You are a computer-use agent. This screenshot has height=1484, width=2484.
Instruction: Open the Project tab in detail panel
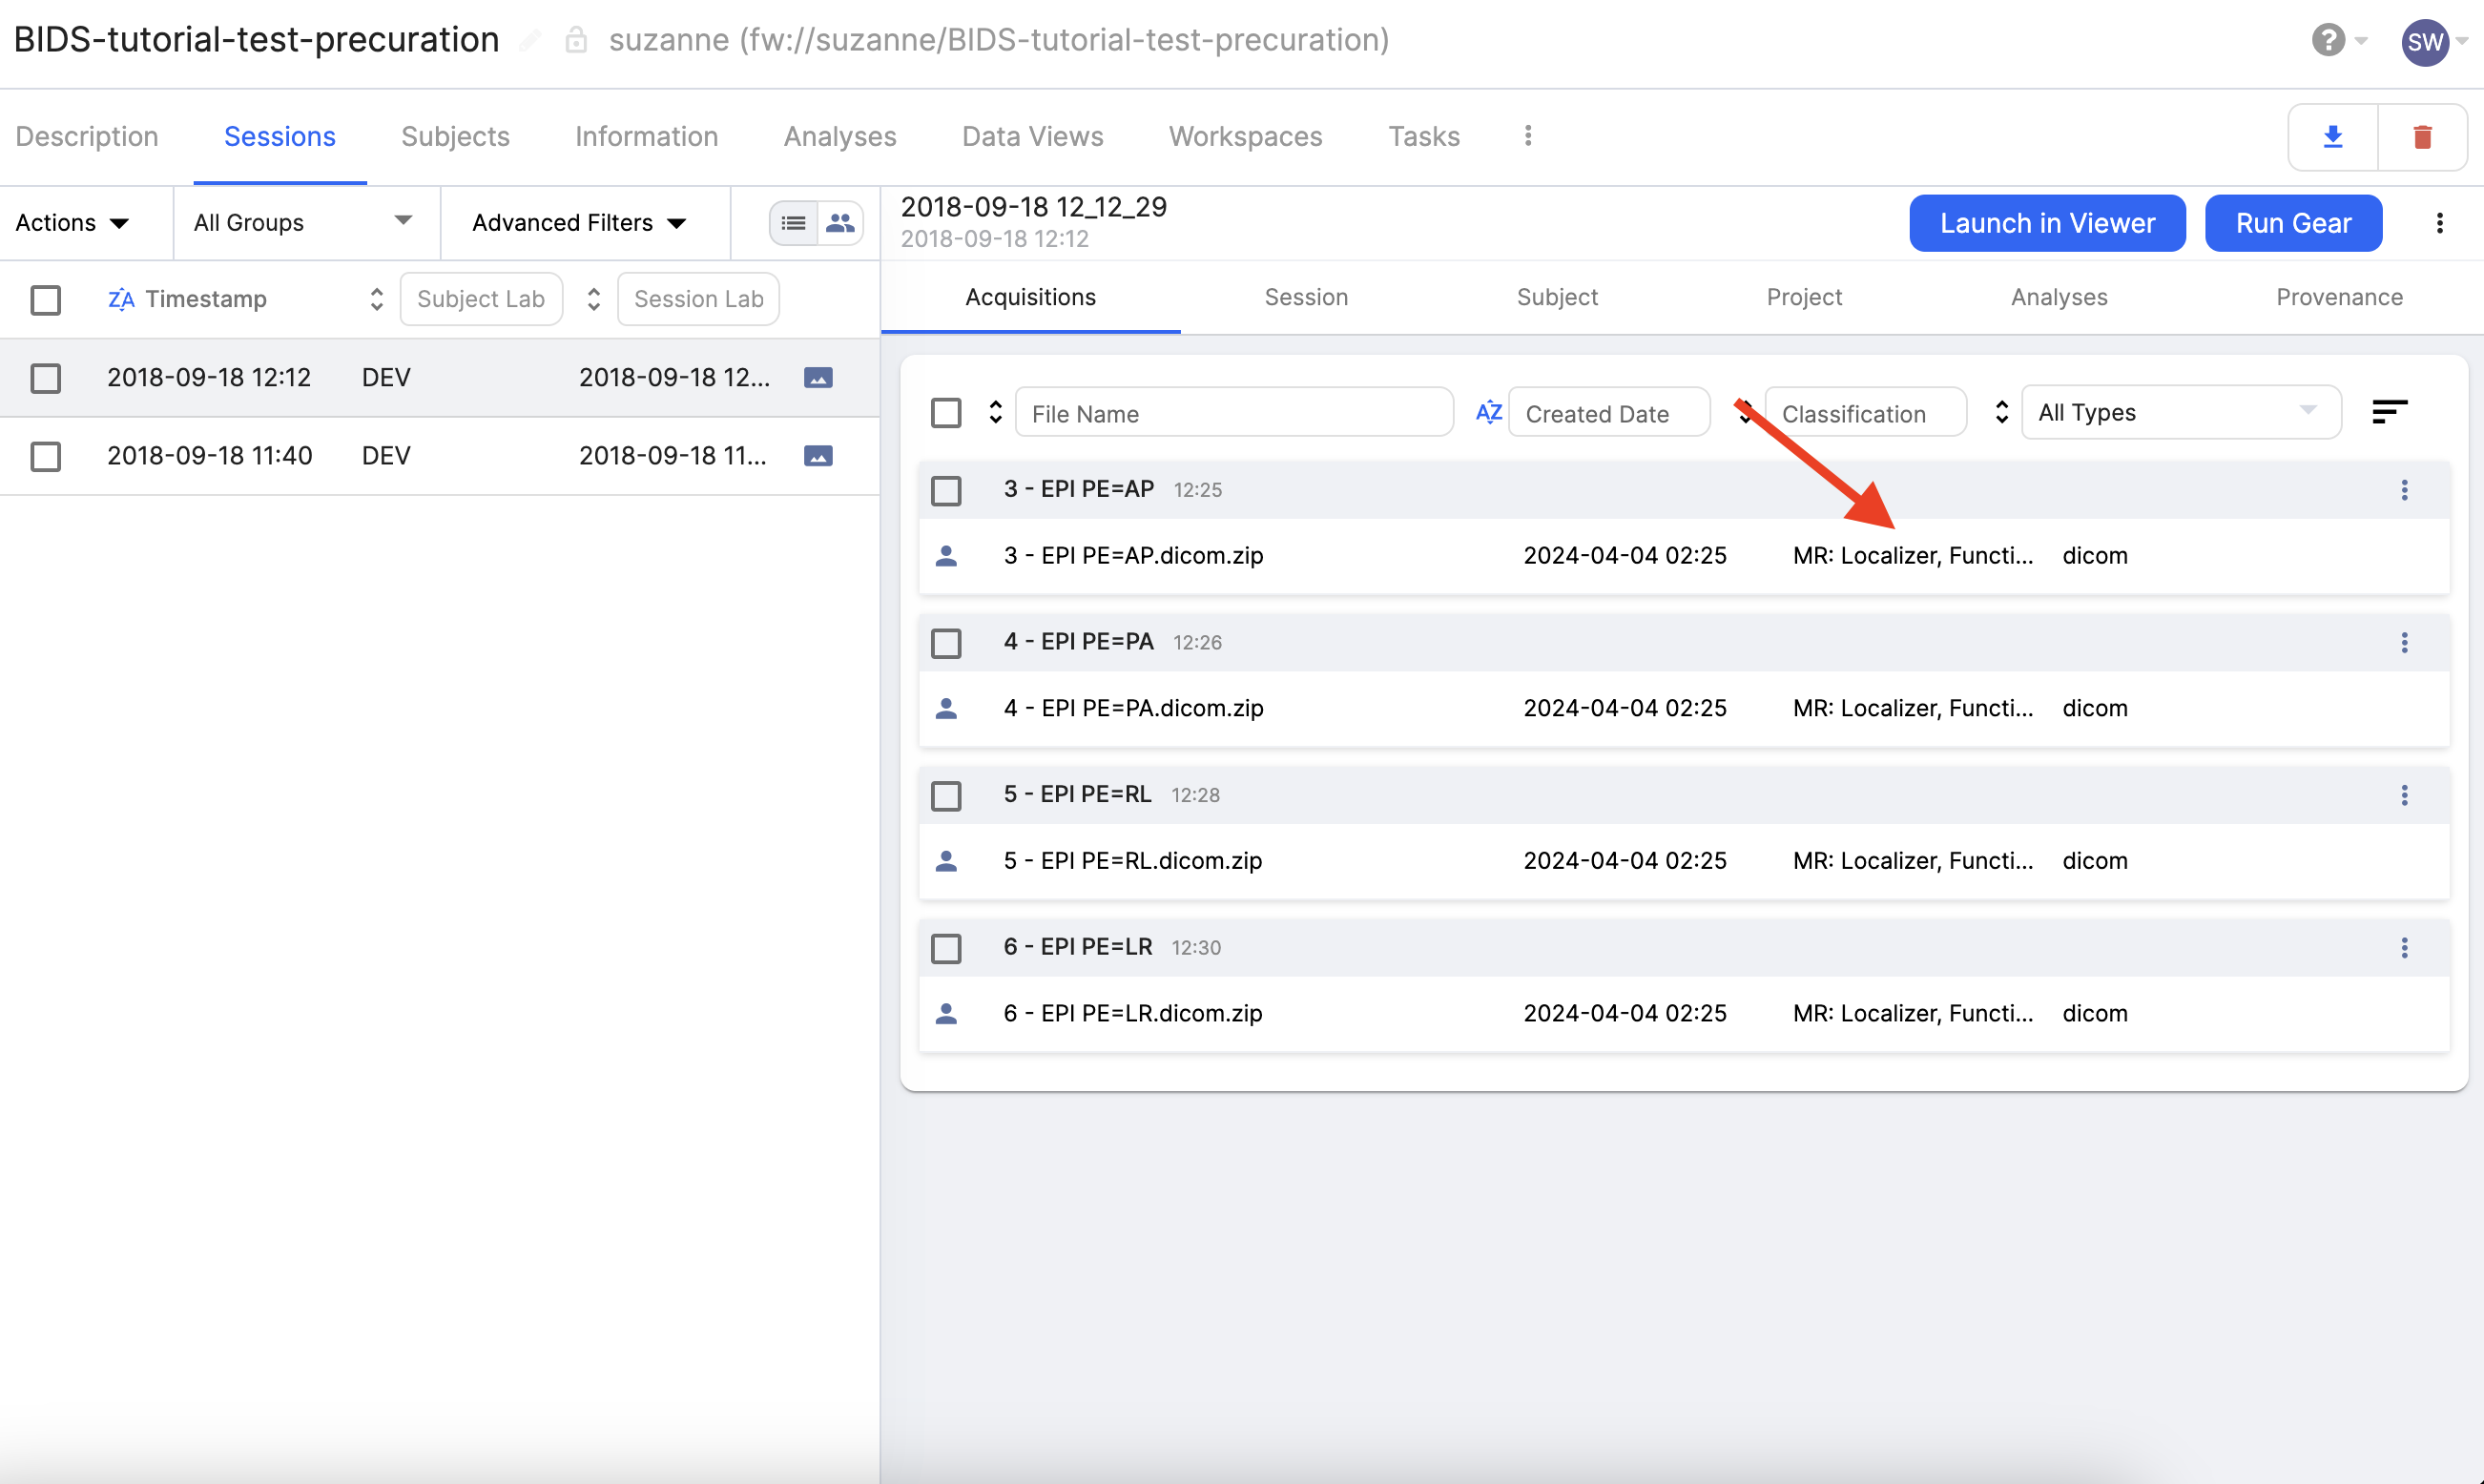(1804, 297)
